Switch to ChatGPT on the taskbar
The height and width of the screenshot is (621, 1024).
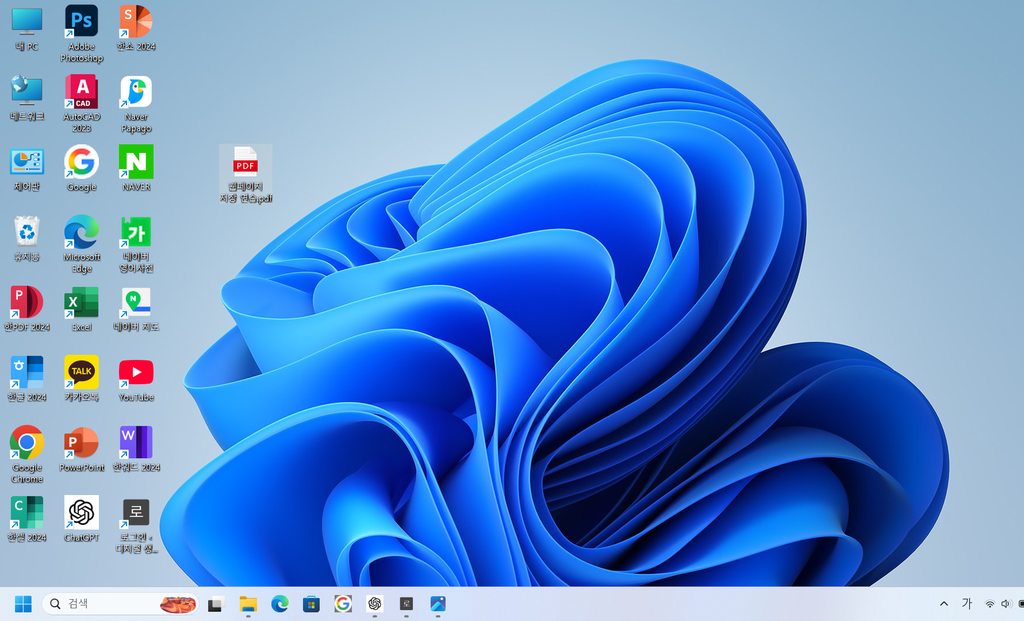point(374,604)
